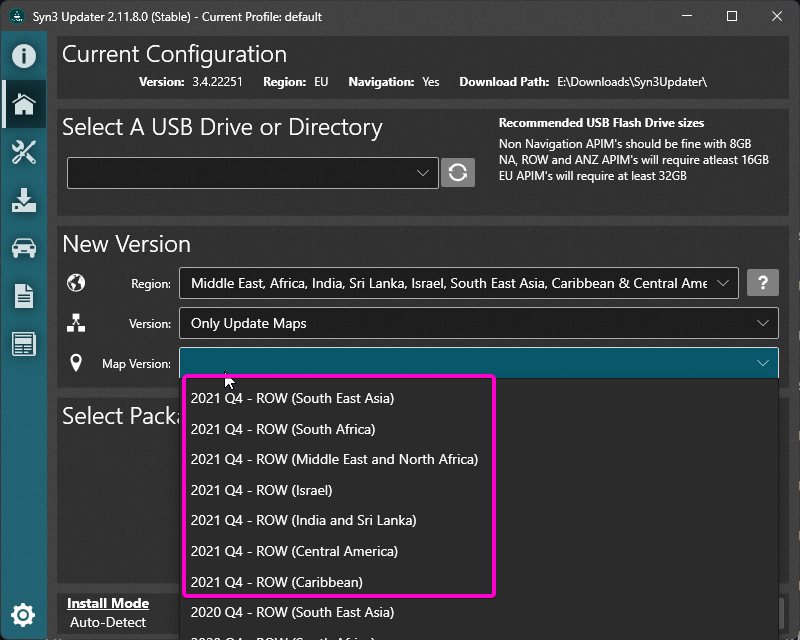Expand the Version dropdown showing Only Update Maps
The width and height of the screenshot is (800, 640).
(x=479, y=323)
